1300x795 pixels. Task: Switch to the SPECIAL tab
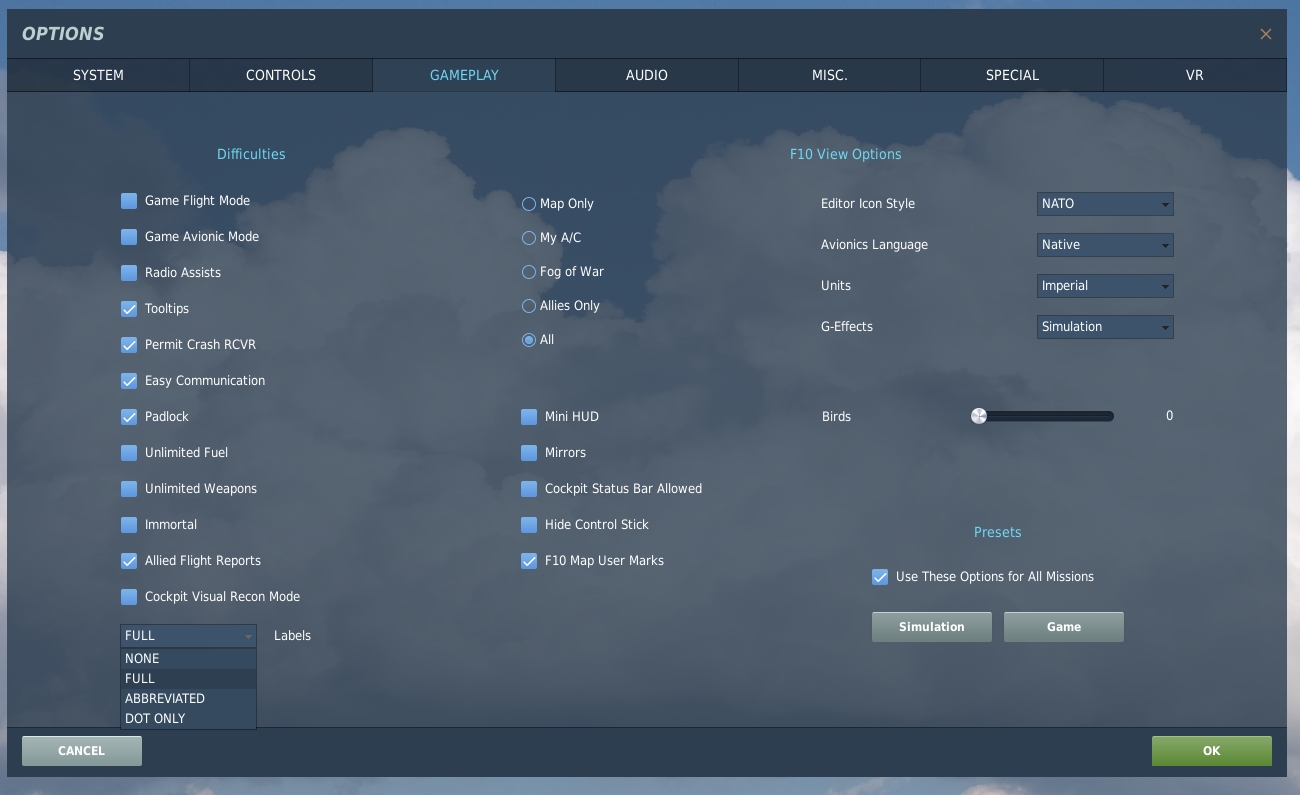pos(1012,75)
